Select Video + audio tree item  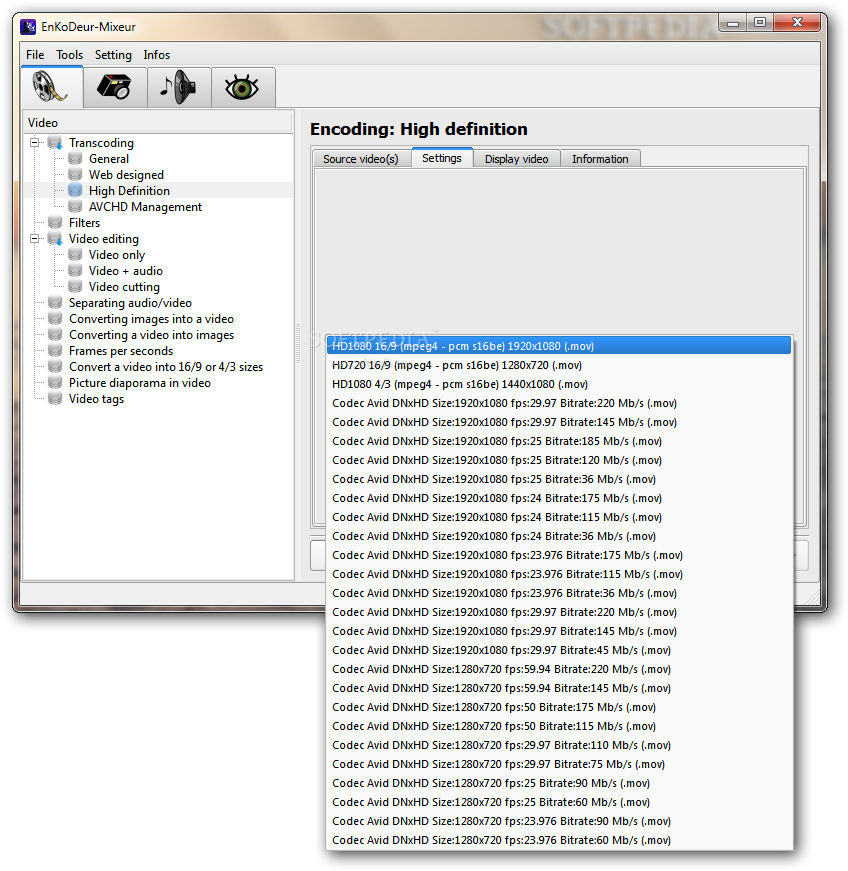(x=126, y=271)
